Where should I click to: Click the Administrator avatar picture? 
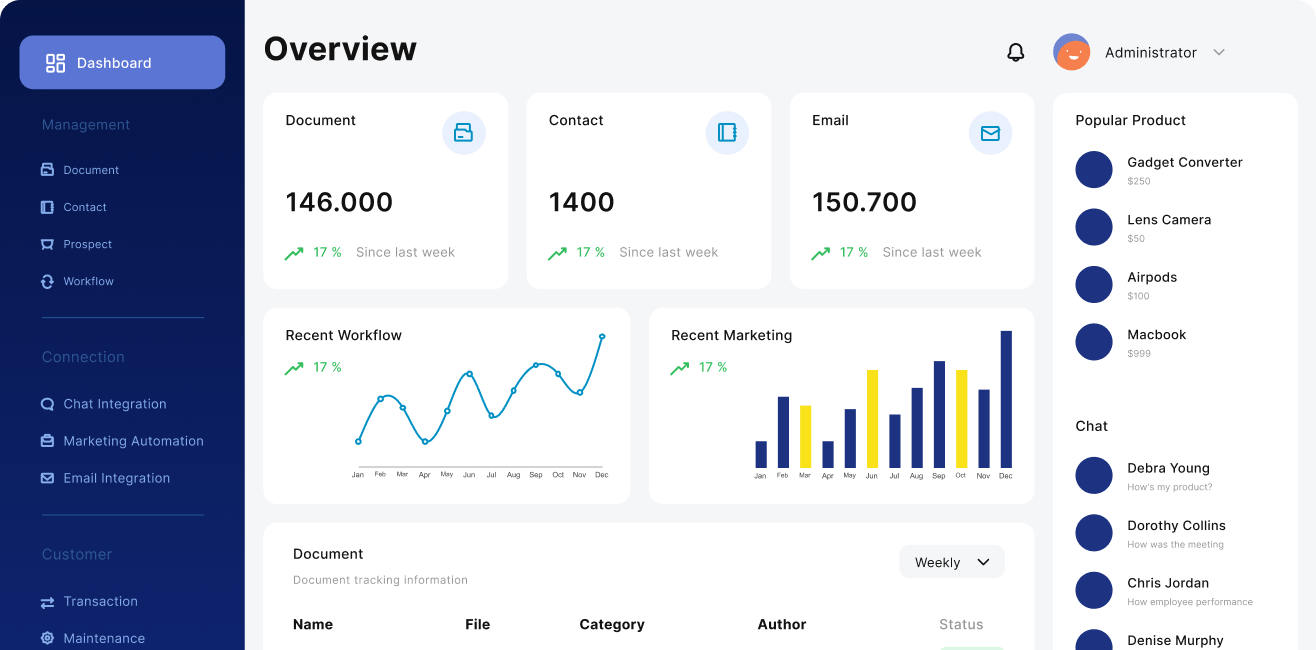coord(1071,52)
